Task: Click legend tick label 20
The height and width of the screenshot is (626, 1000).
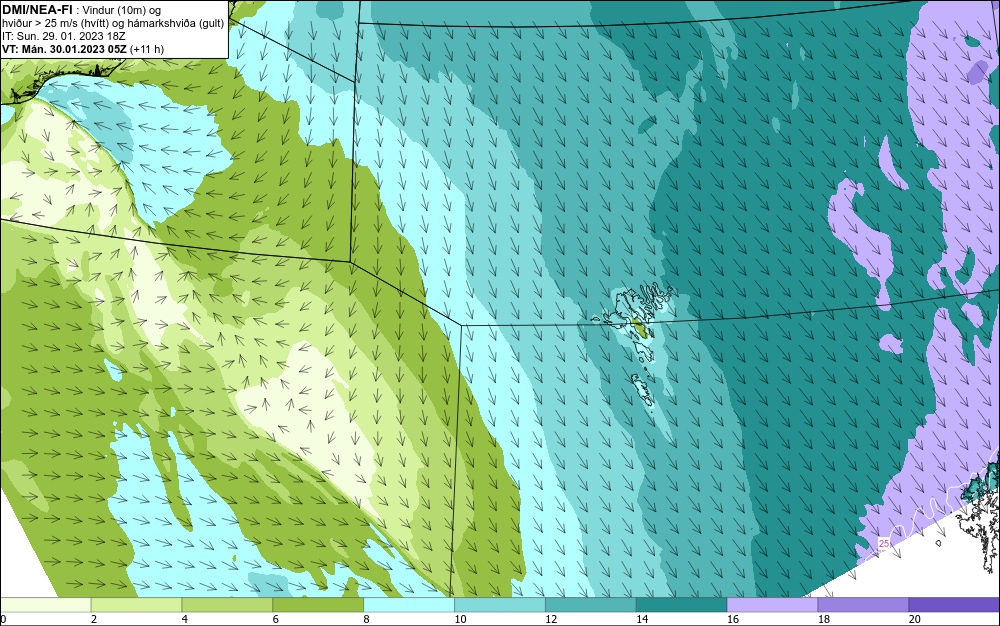Action: pyautogui.click(x=915, y=619)
